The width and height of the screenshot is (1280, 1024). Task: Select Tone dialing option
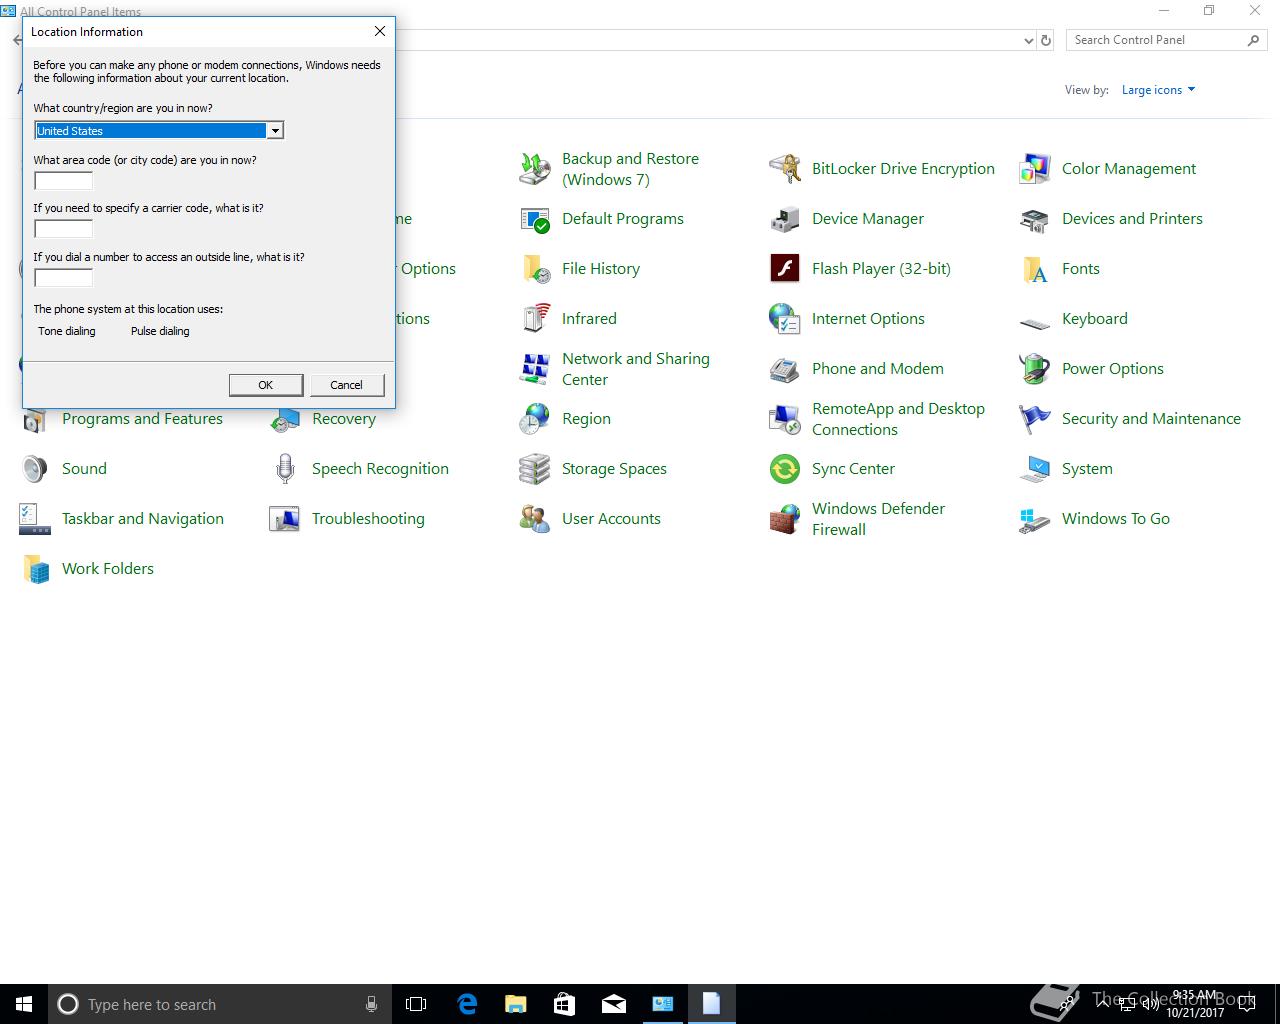click(x=67, y=331)
